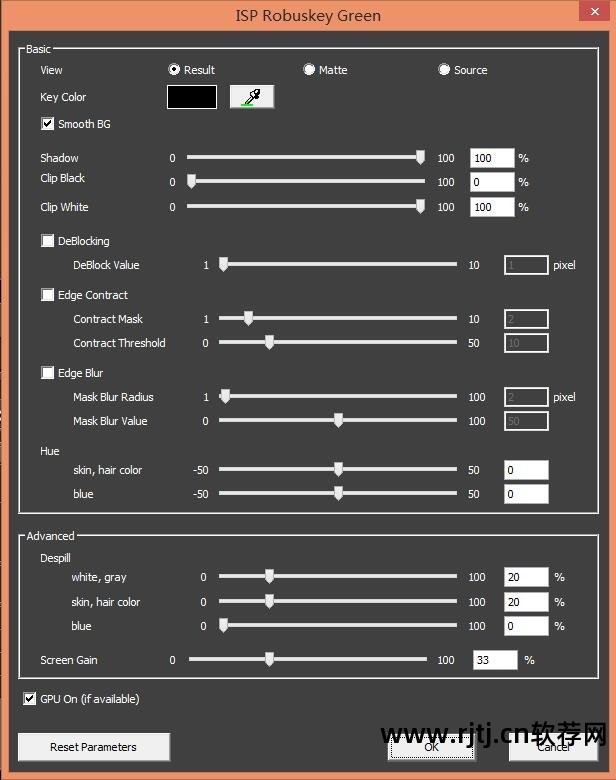This screenshot has width=616, height=780.
Task: Enable the Edge Contract checkbox
Action: tap(47, 295)
